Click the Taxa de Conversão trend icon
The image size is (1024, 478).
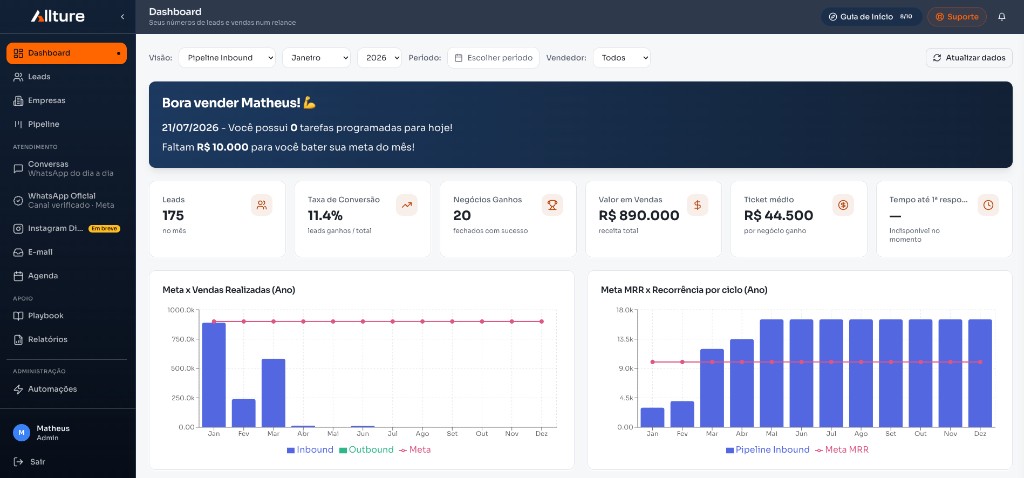click(407, 205)
